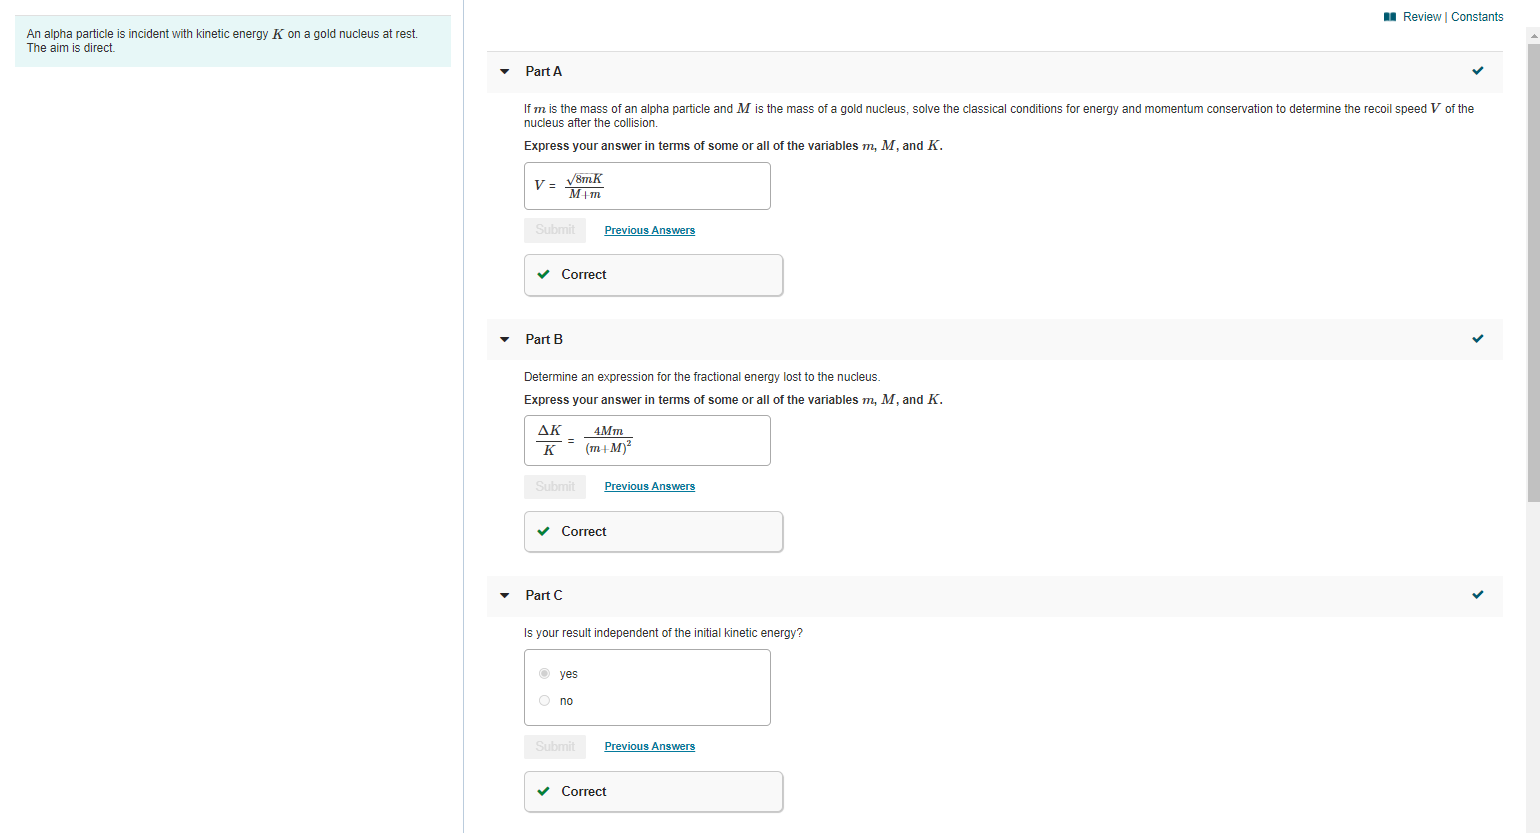The height and width of the screenshot is (833, 1540).
Task: Click the Submit button in Part C
Action: coord(554,746)
